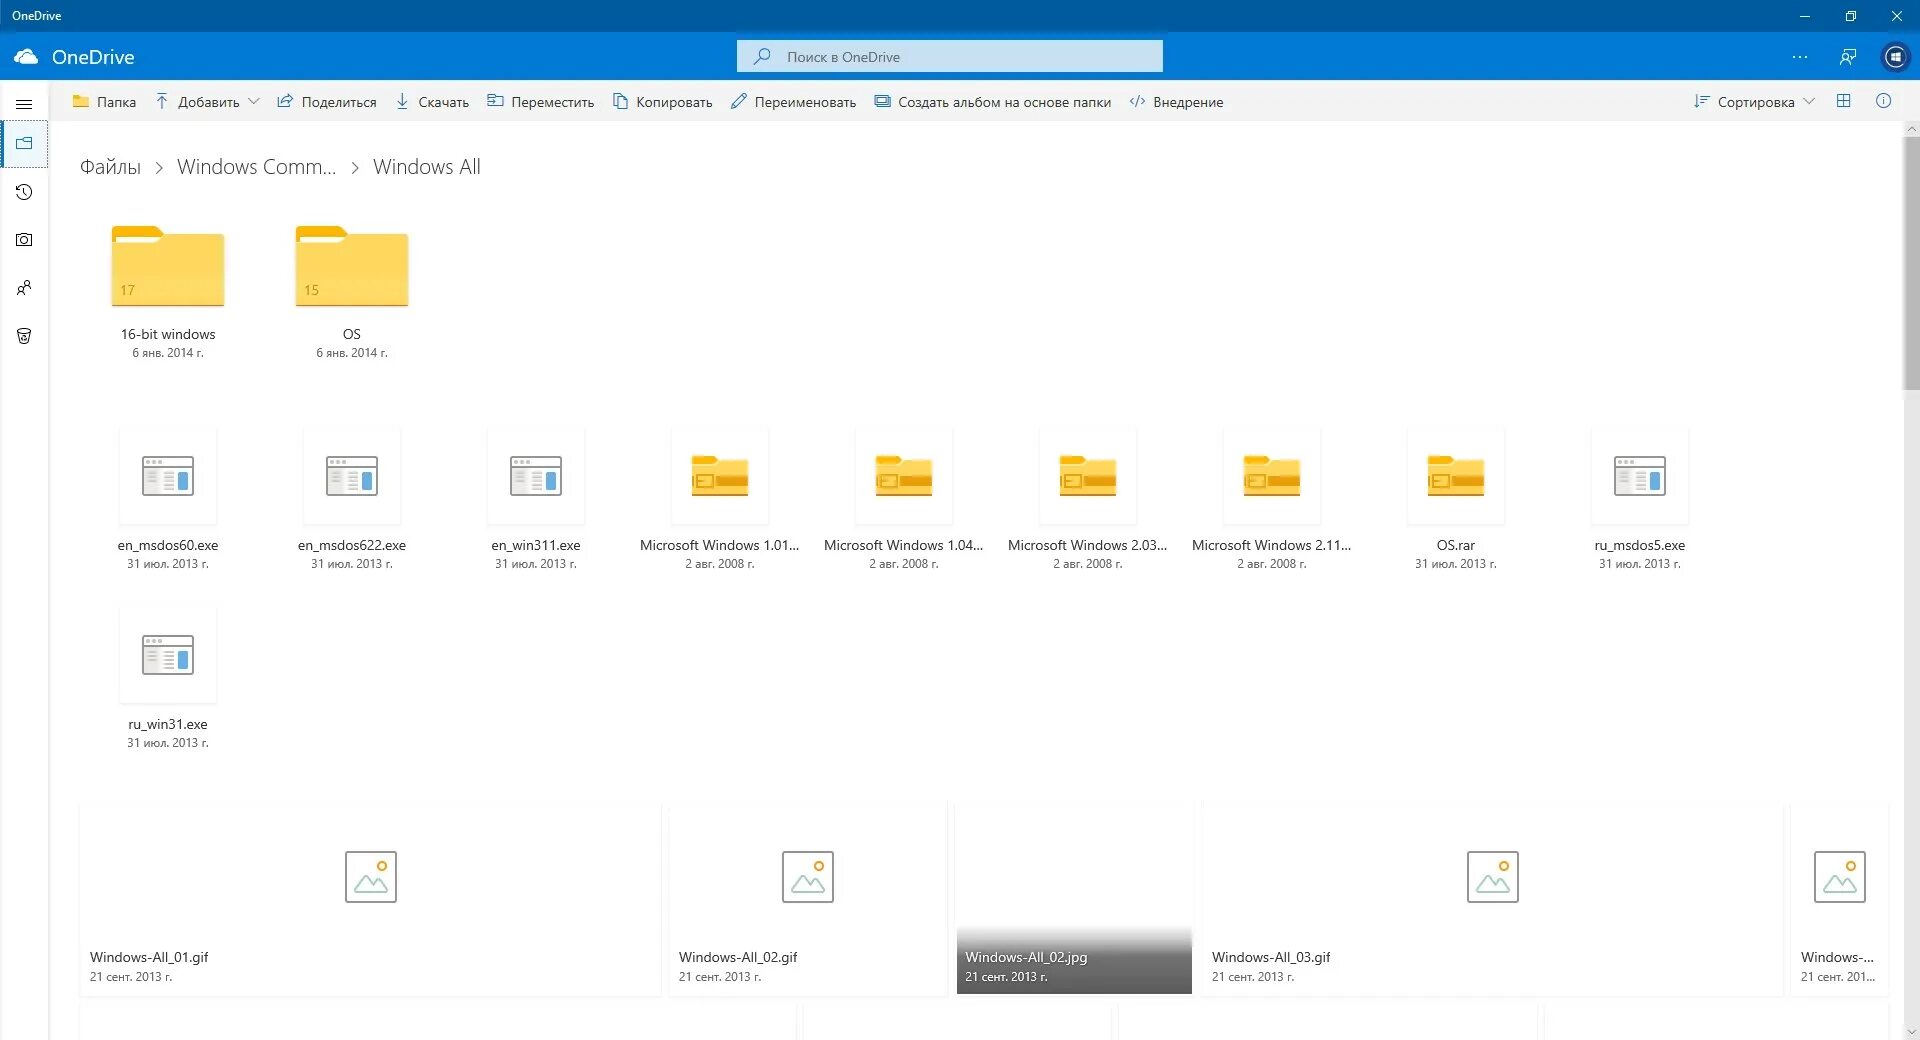Select the OS.rar archive file
Image resolution: width=1920 pixels, height=1040 pixels.
point(1456,498)
